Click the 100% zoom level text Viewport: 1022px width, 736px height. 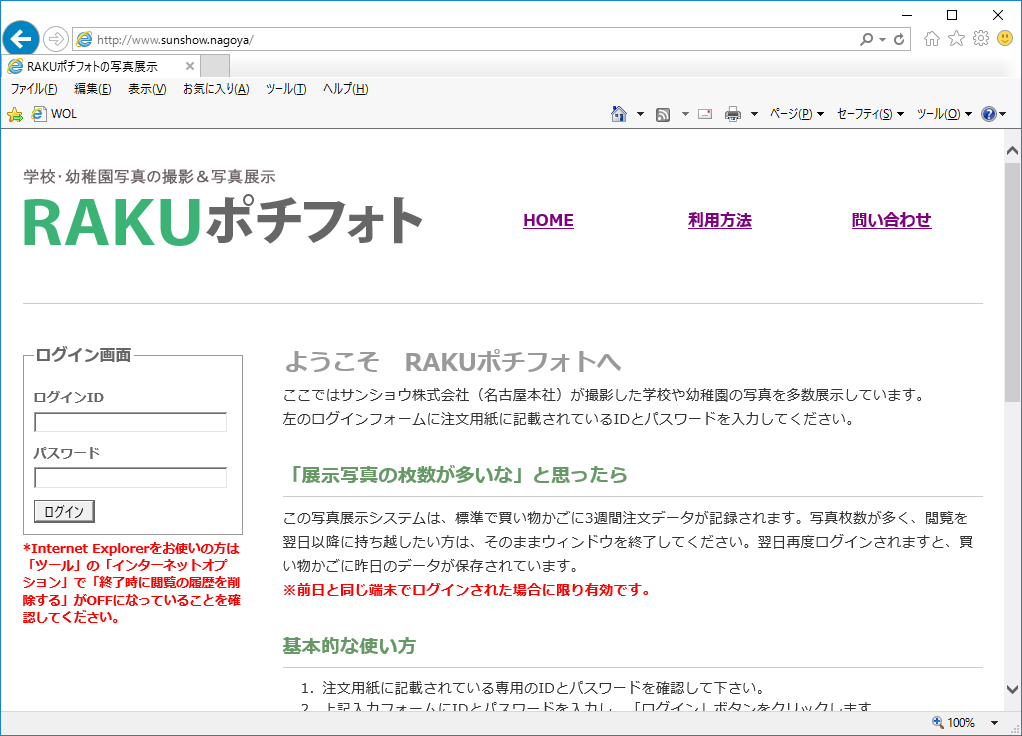click(x=961, y=722)
